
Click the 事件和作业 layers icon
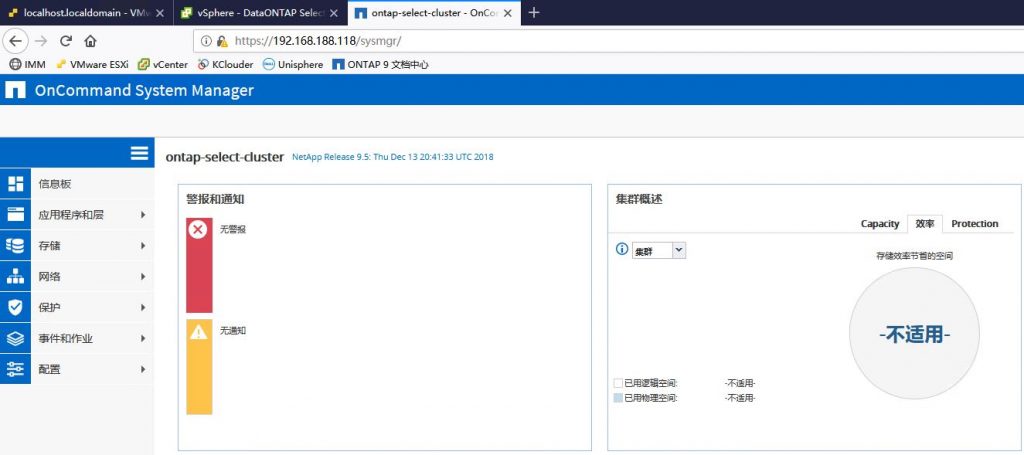coord(15,338)
